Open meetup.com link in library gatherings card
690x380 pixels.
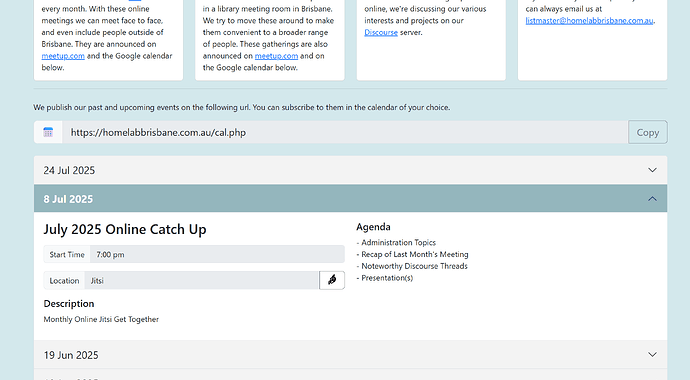276,56
